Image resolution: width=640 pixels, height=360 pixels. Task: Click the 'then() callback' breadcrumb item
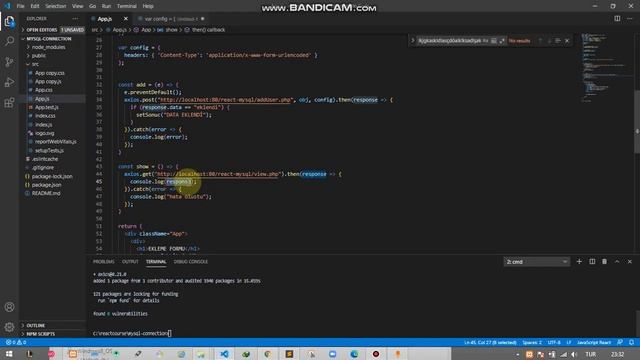tap(208, 30)
